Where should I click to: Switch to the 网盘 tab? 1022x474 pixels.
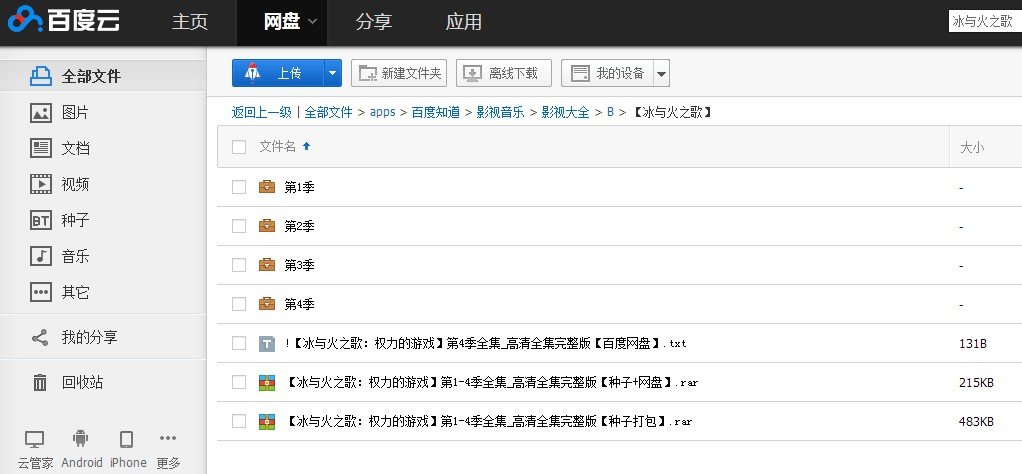[282, 22]
